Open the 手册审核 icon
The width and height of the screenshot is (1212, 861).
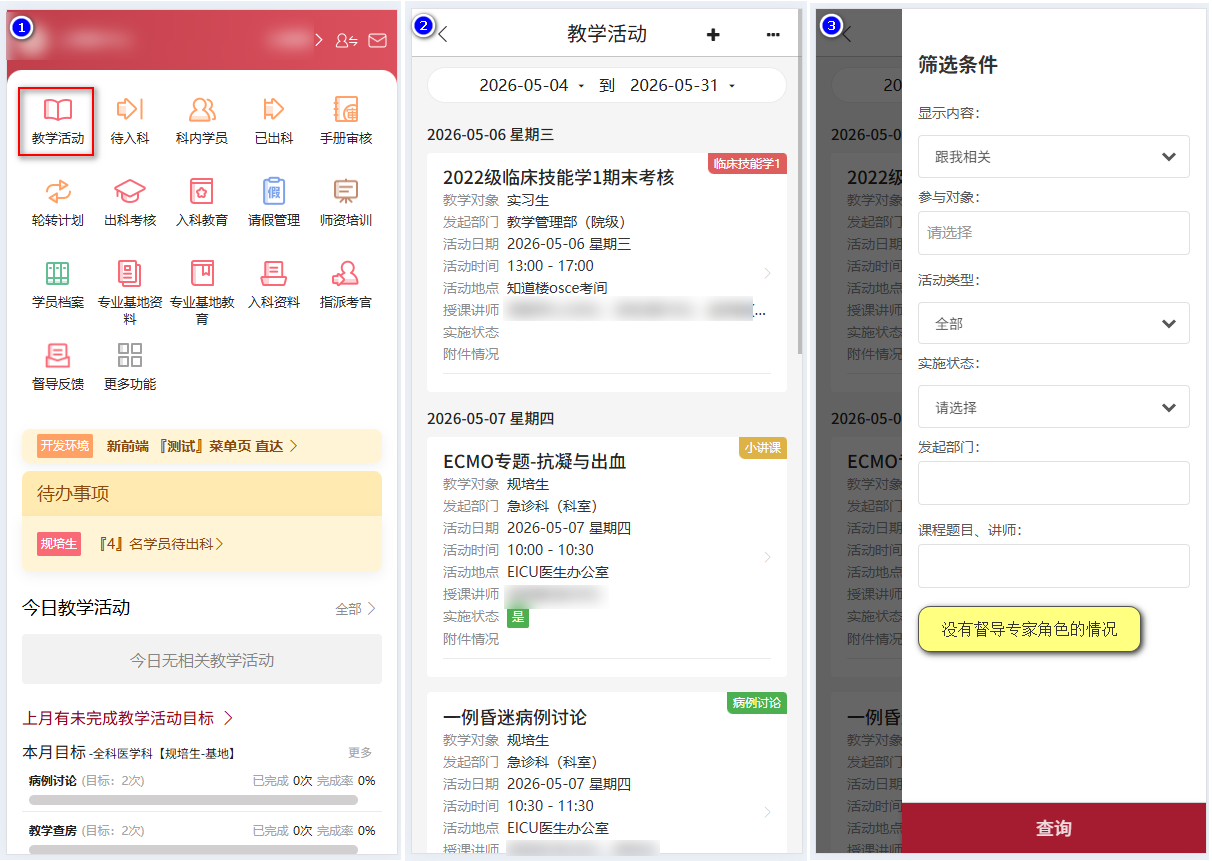click(x=346, y=121)
